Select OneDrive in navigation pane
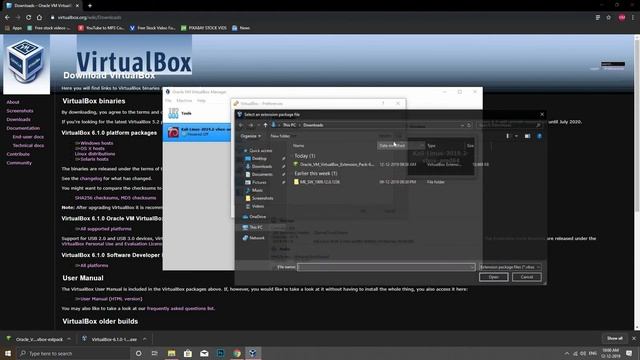This screenshot has width=640, height=360. 257,217
